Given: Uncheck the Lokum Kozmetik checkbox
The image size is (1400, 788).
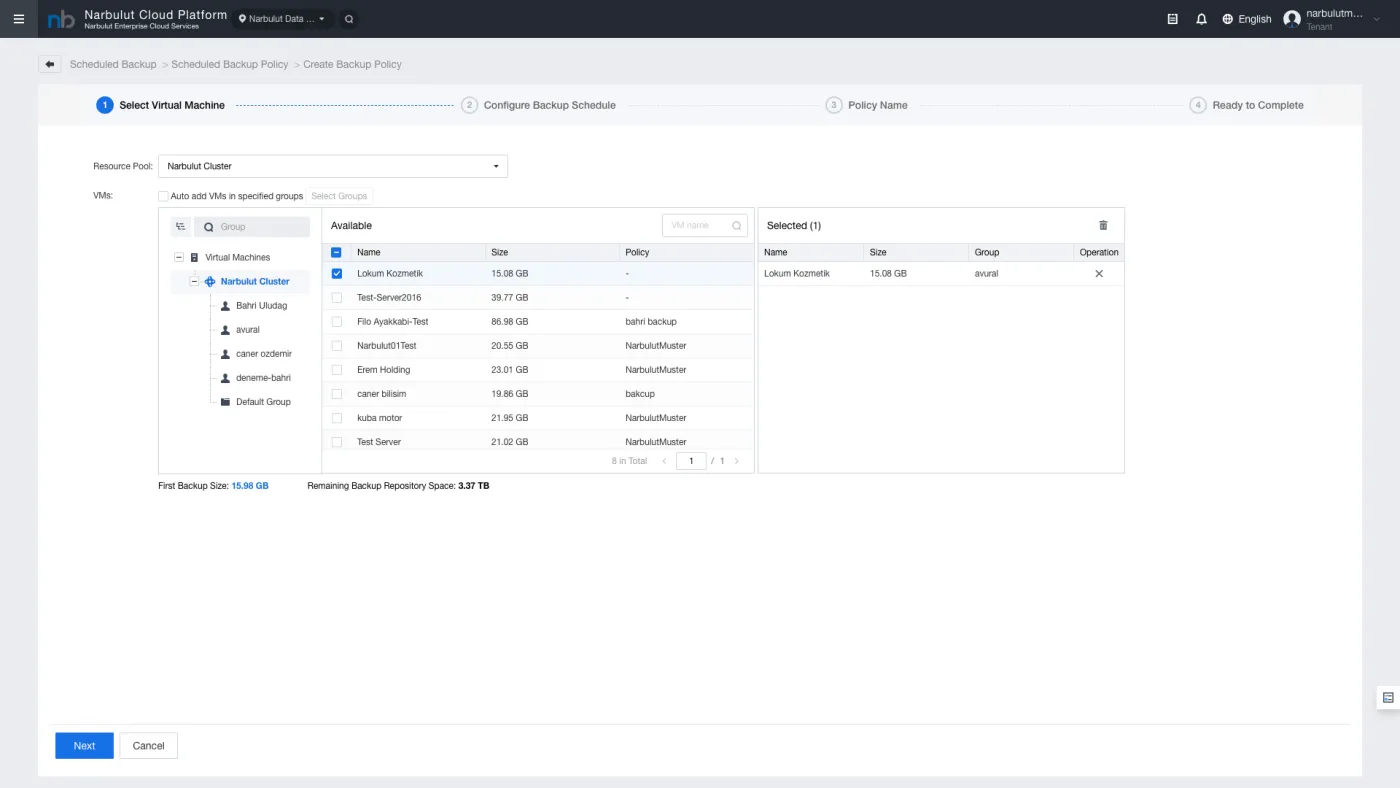Looking at the screenshot, I should (336, 274).
